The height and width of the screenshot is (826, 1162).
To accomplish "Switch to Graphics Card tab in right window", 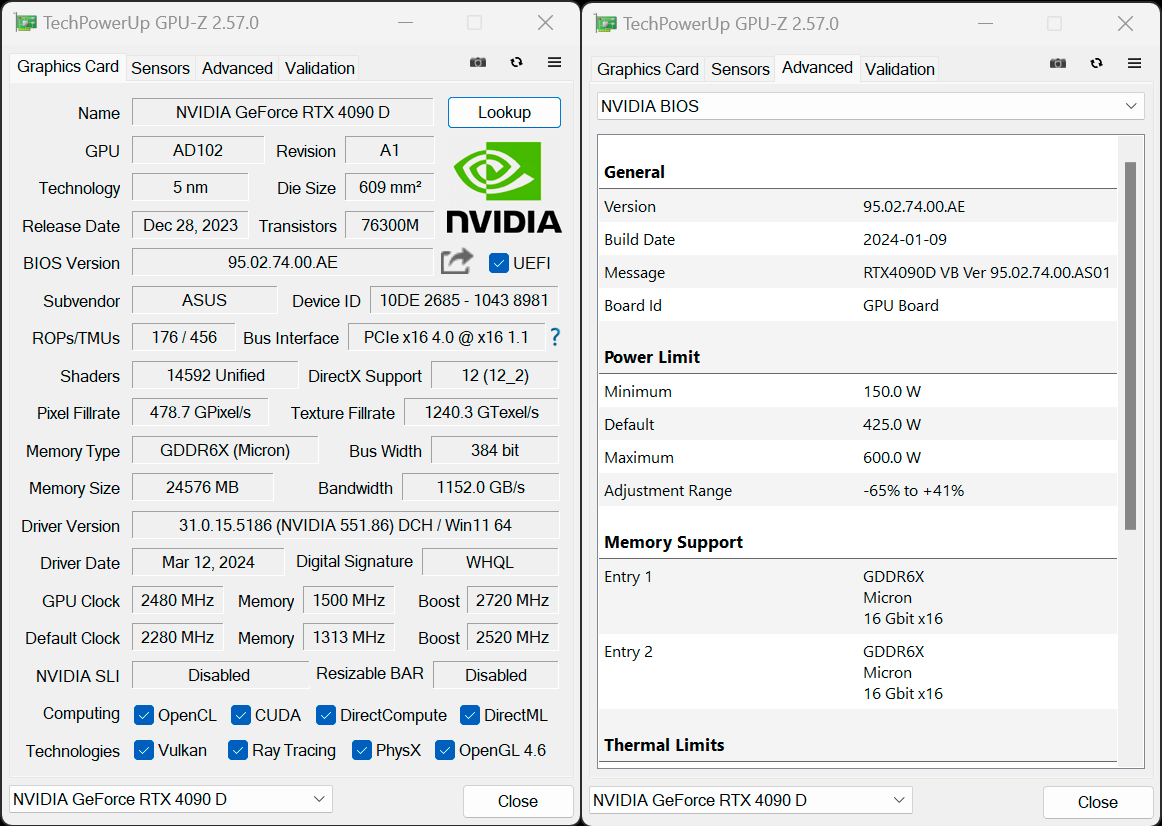I will point(648,69).
